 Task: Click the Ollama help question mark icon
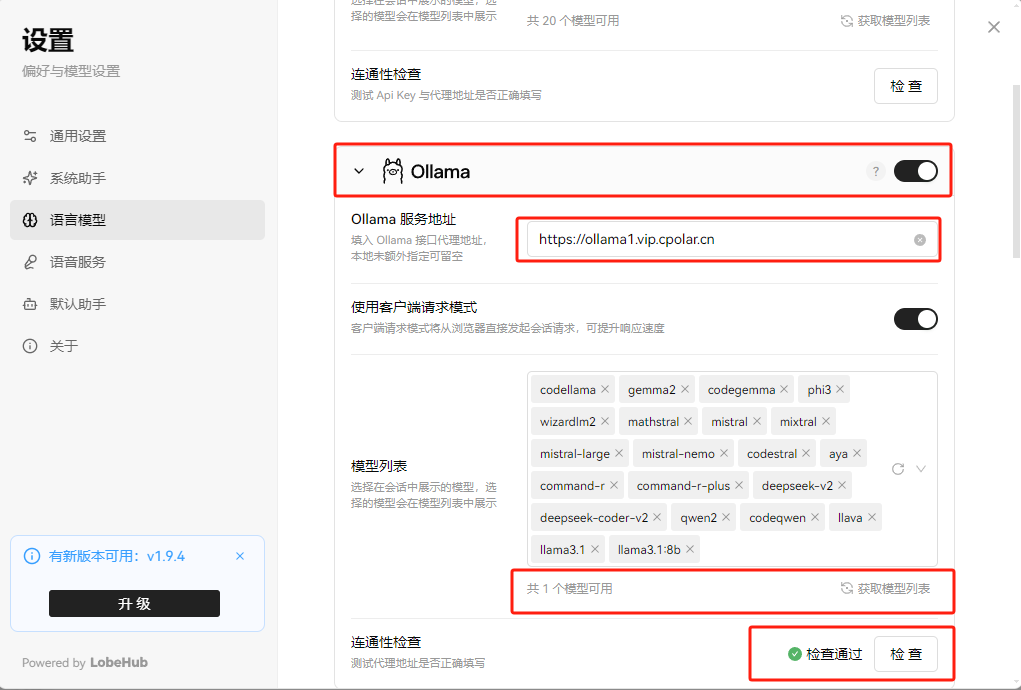pos(876,171)
